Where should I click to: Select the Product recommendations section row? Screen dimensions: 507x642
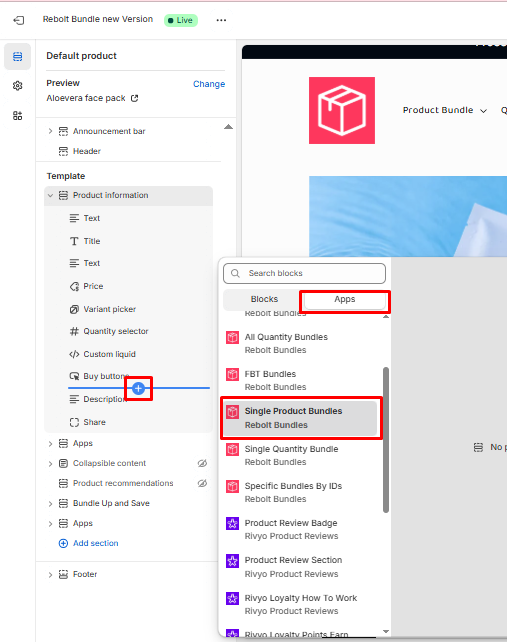(x=129, y=483)
